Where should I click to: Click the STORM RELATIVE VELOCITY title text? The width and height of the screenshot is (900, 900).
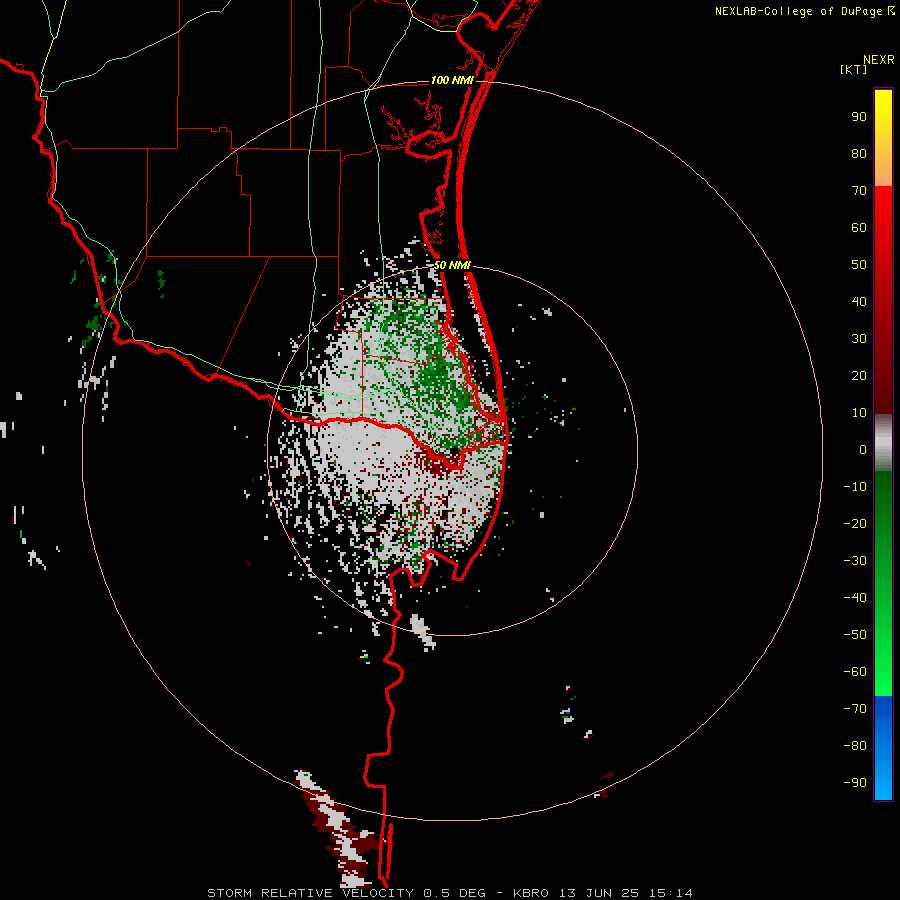pos(310,893)
